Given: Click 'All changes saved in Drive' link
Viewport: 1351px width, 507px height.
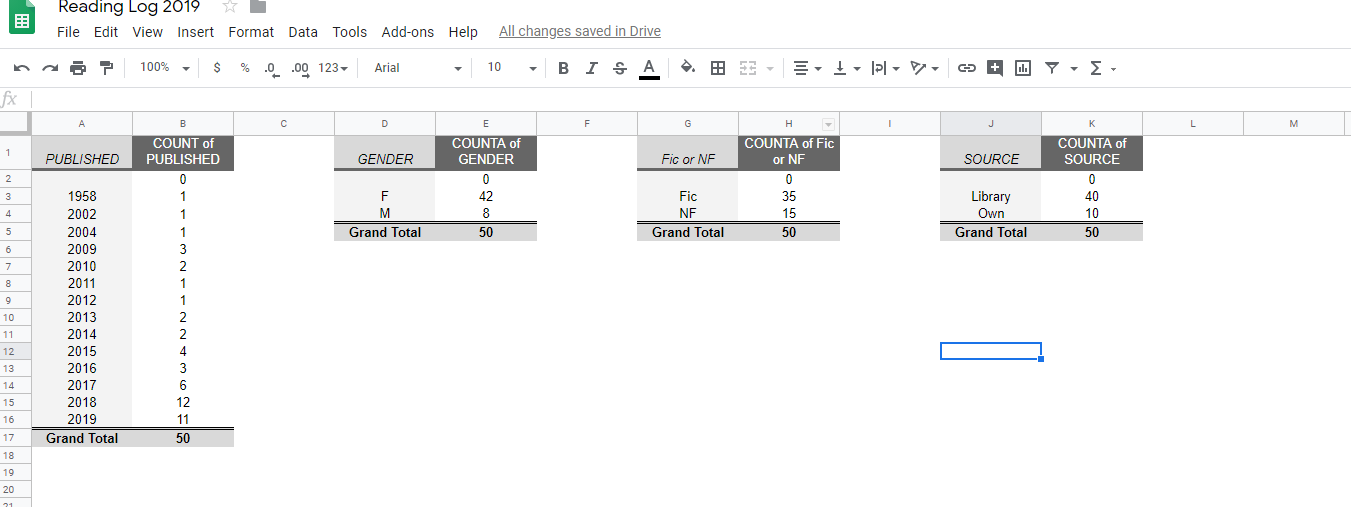Looking at the screenshot, I should [579, 32].
